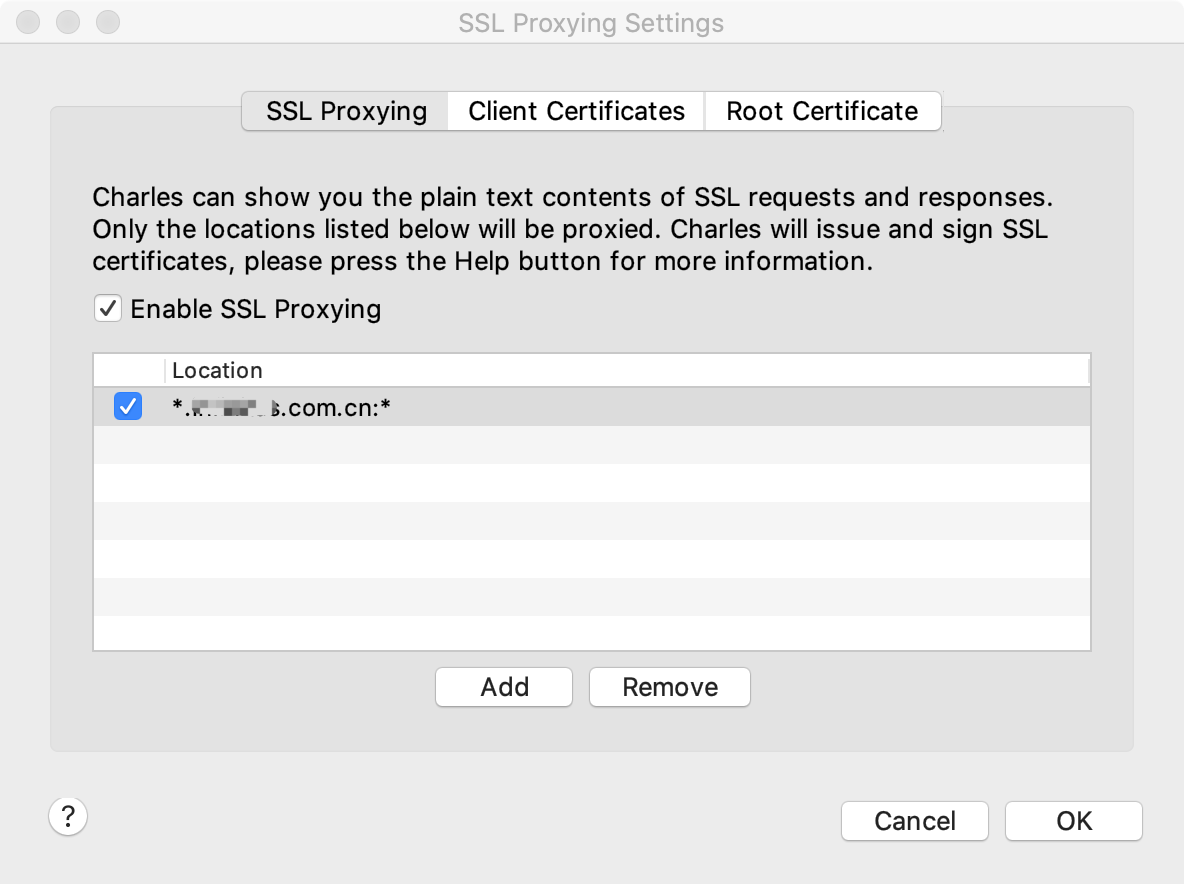This screenshot has width=1184, height=884.
Task: Close the SSL Proxying Settings window
Action: click(x=29, y=21)
